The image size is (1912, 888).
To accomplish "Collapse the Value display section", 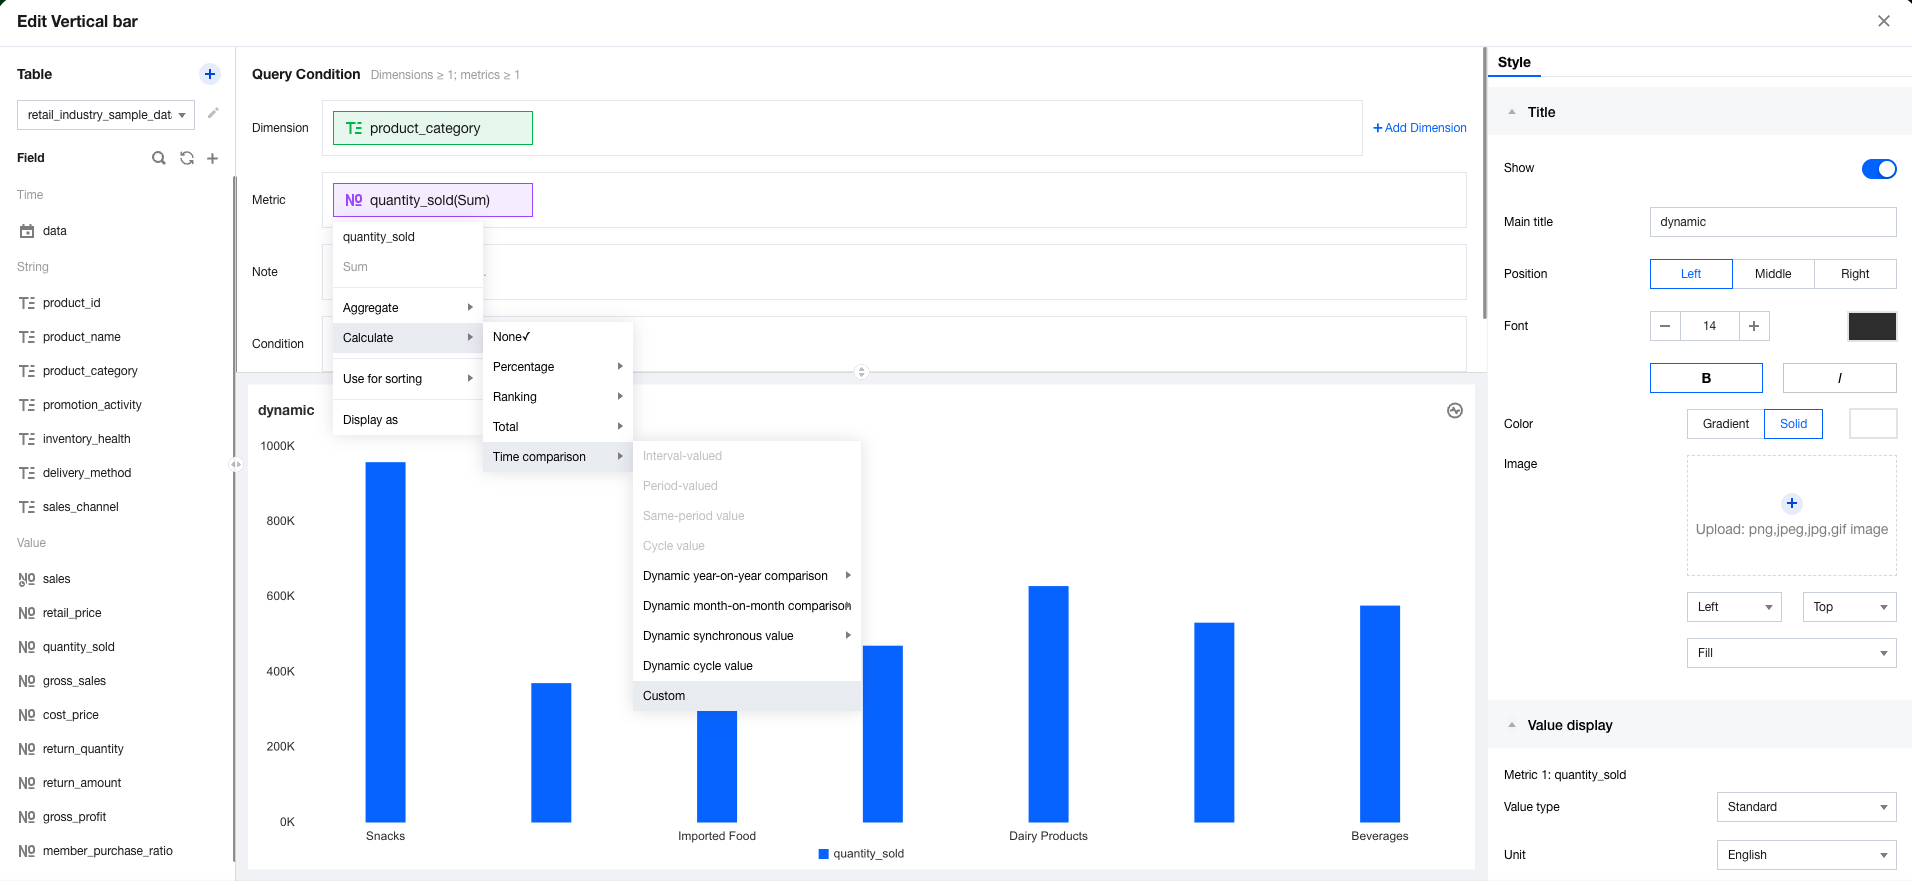I will pos(1512,725).
